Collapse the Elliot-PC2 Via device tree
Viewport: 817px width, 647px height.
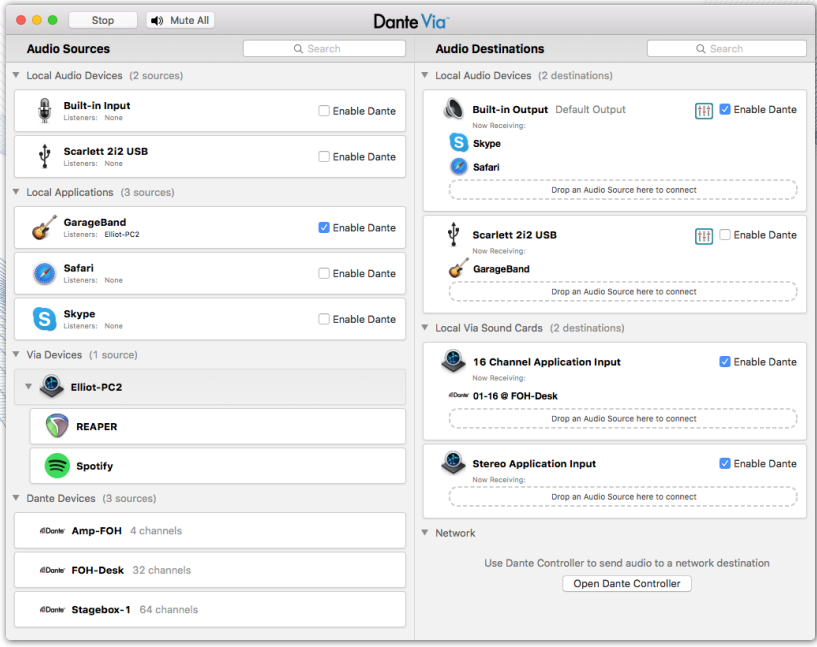[28, 387]
